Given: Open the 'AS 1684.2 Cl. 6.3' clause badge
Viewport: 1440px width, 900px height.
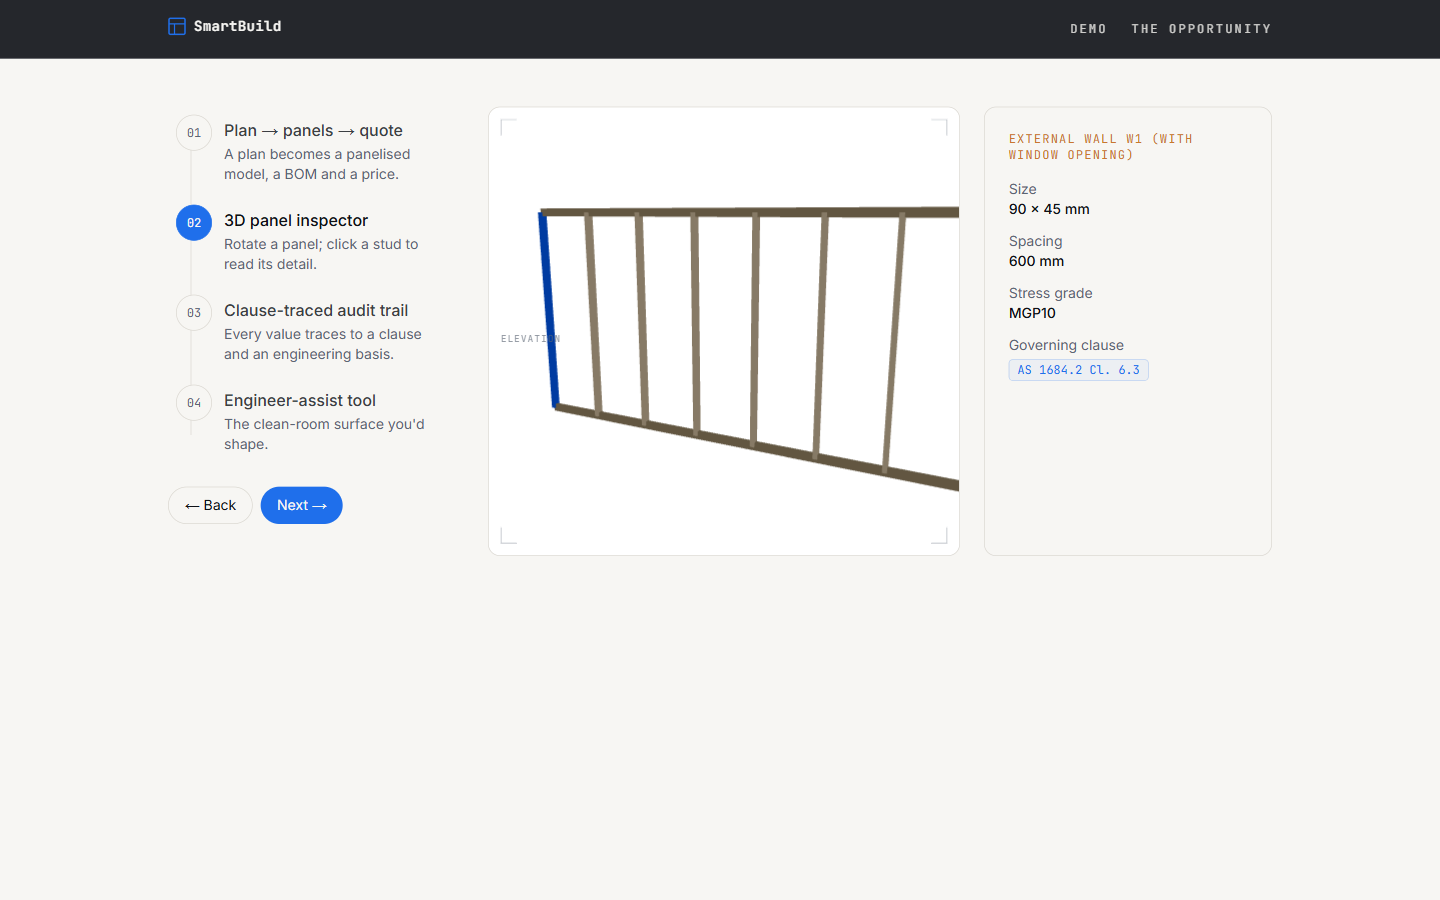Looking at the screenshot, I should pos(1078,370).
